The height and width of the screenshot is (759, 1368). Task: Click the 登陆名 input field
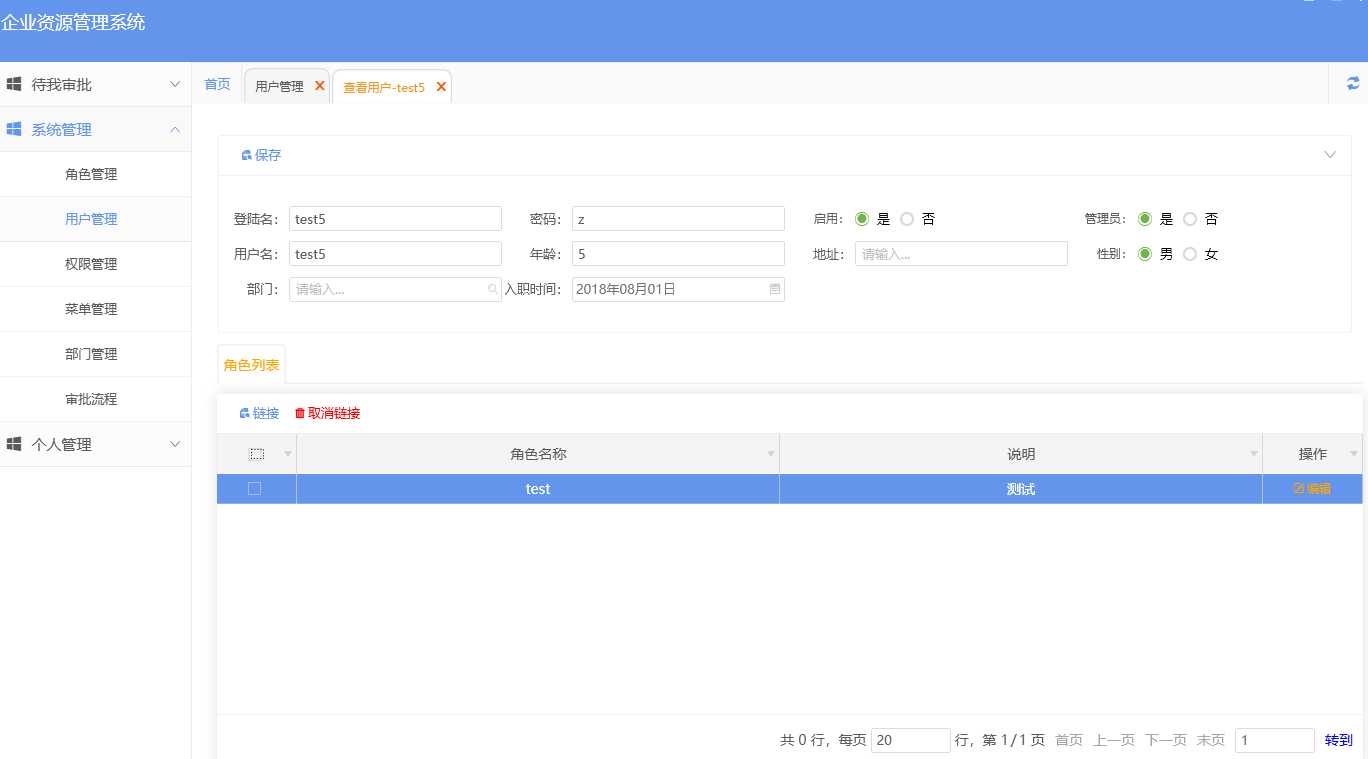pos(395,219)
